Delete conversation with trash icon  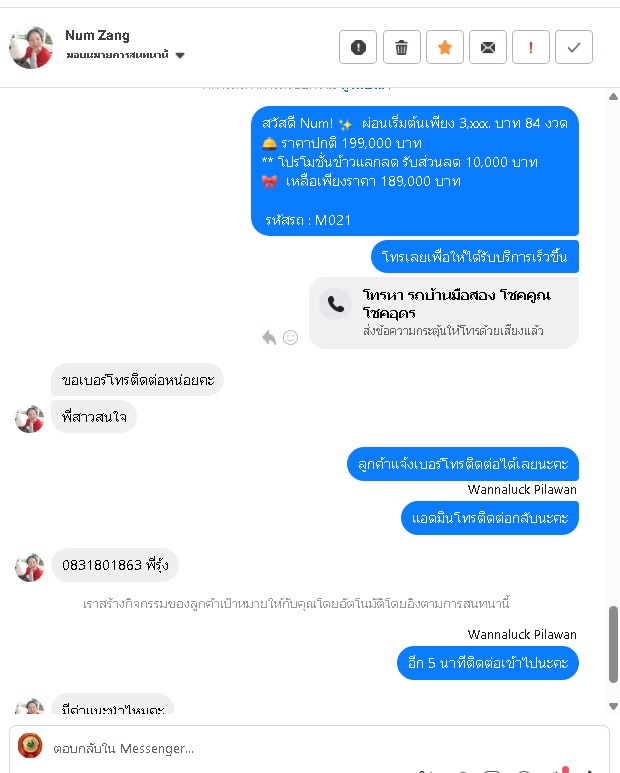click(401, 47)
